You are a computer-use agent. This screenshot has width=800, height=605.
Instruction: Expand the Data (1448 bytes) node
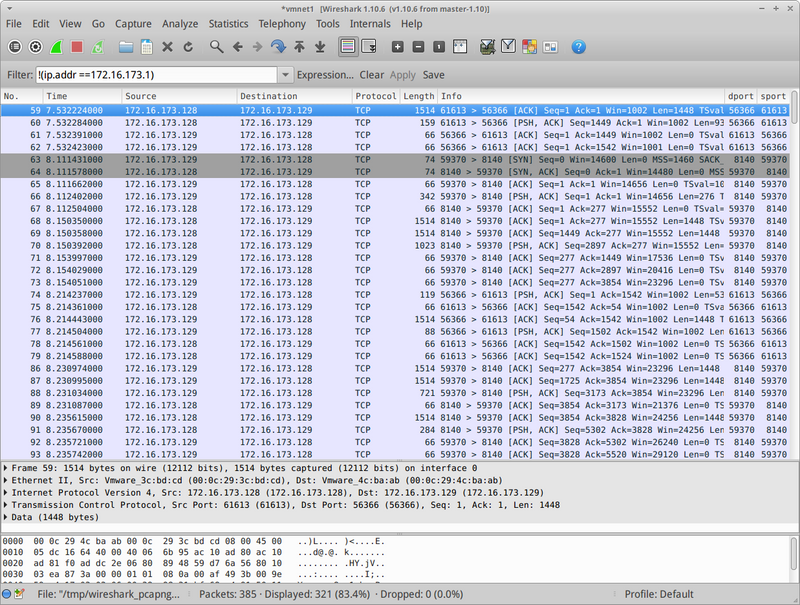pyautogui.click(x=6, y=517)
